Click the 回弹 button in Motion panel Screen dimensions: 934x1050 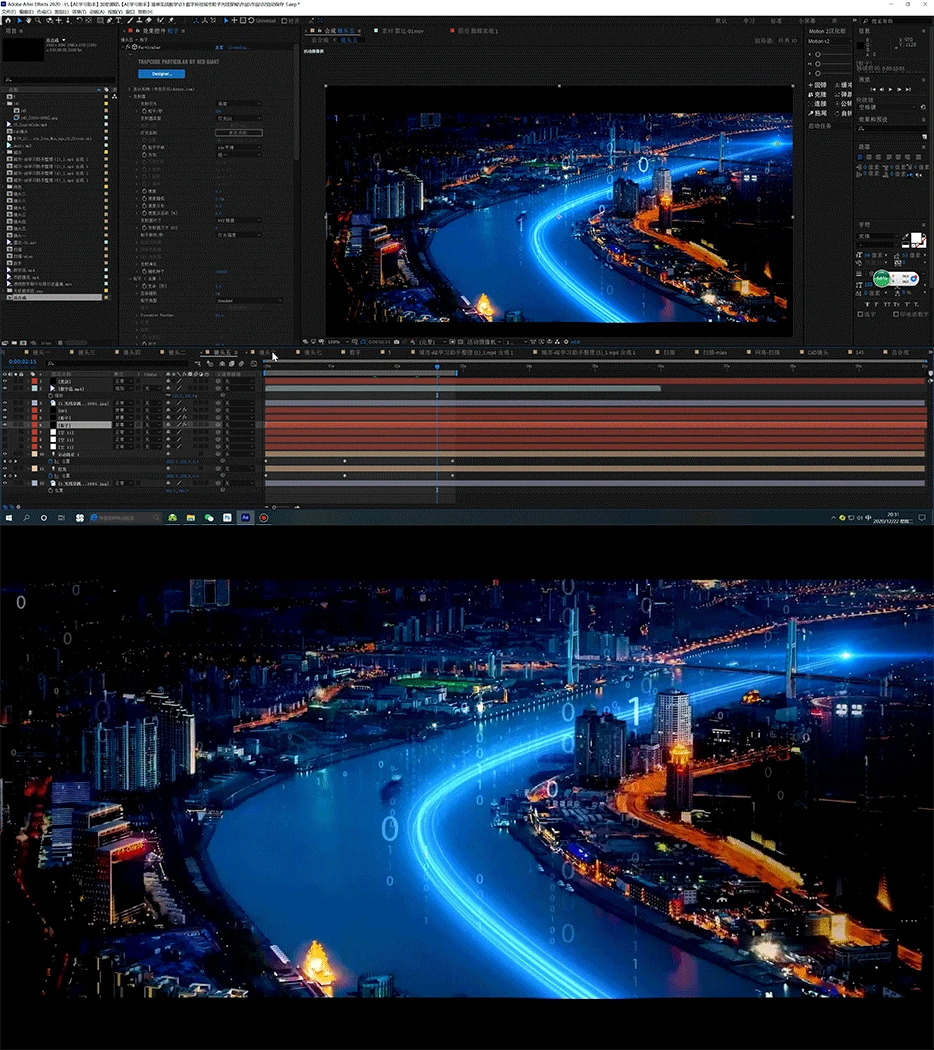(x=818, y=85)
